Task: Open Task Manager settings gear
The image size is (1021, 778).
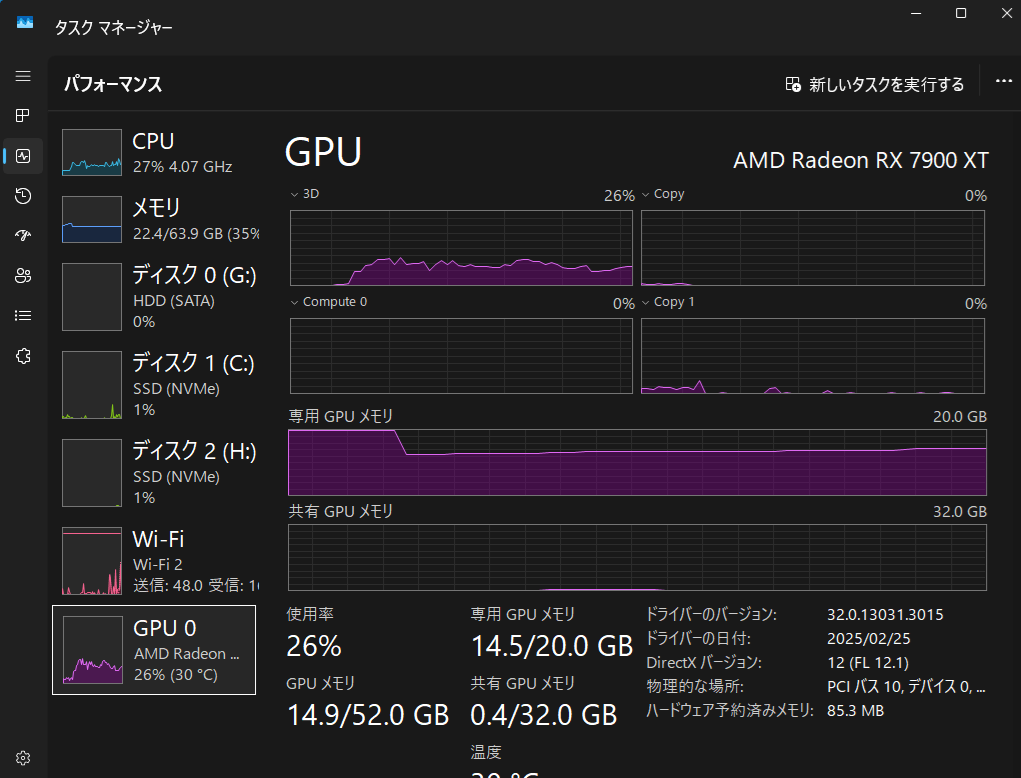Action: coord(23,757)
